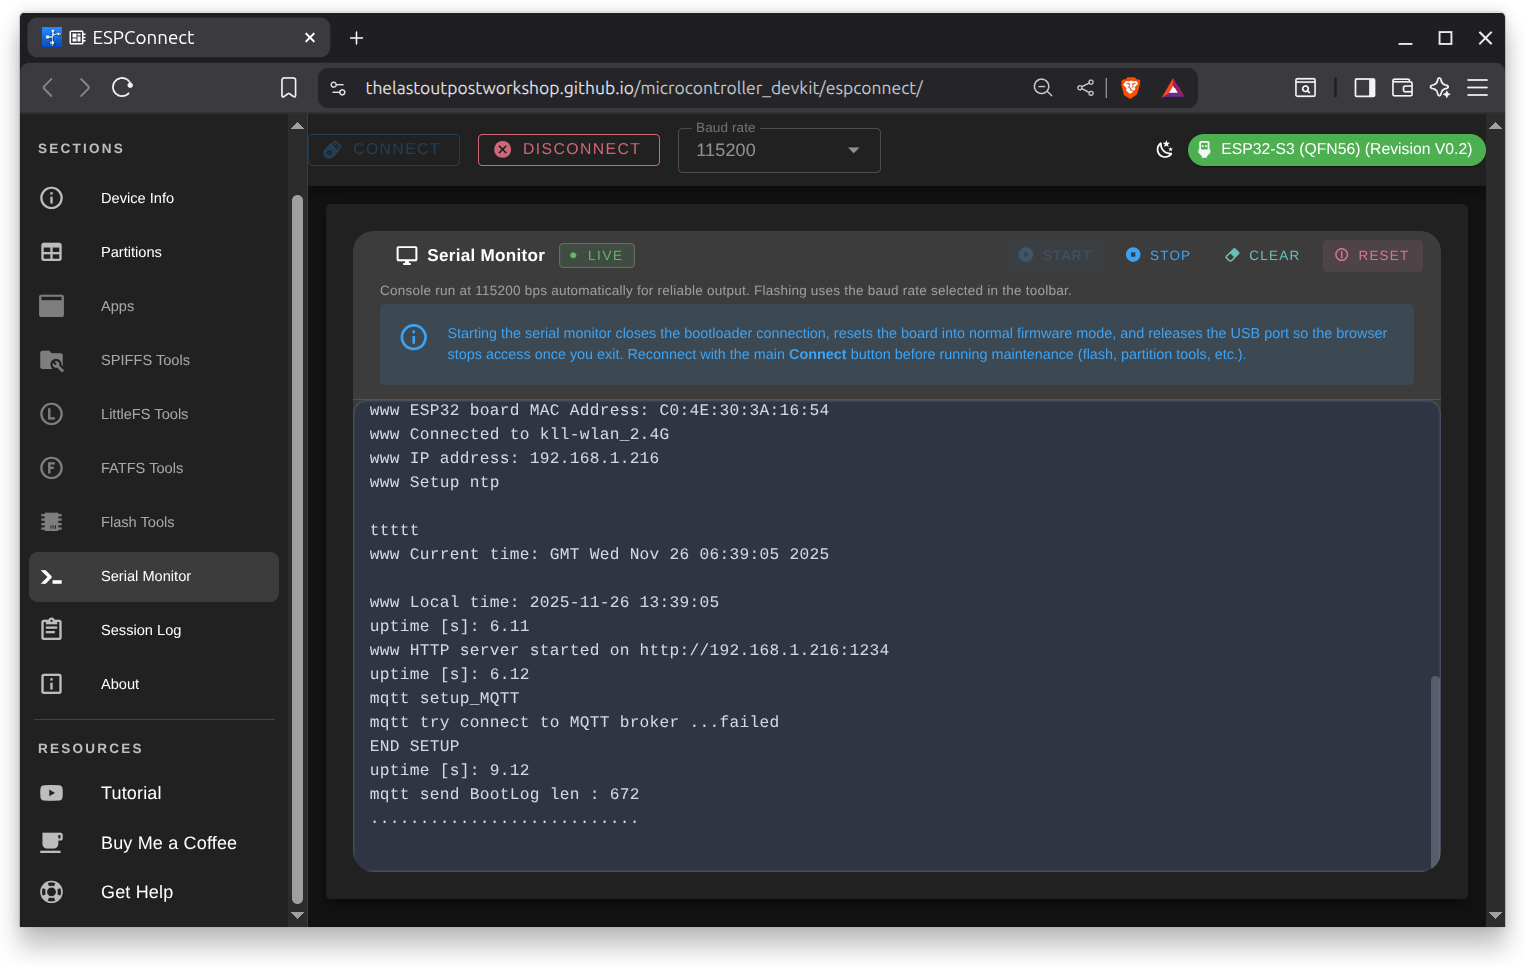Go to SPIFFS Tools section
Screen dimensions: 1525x967
[x=145, y=360]
